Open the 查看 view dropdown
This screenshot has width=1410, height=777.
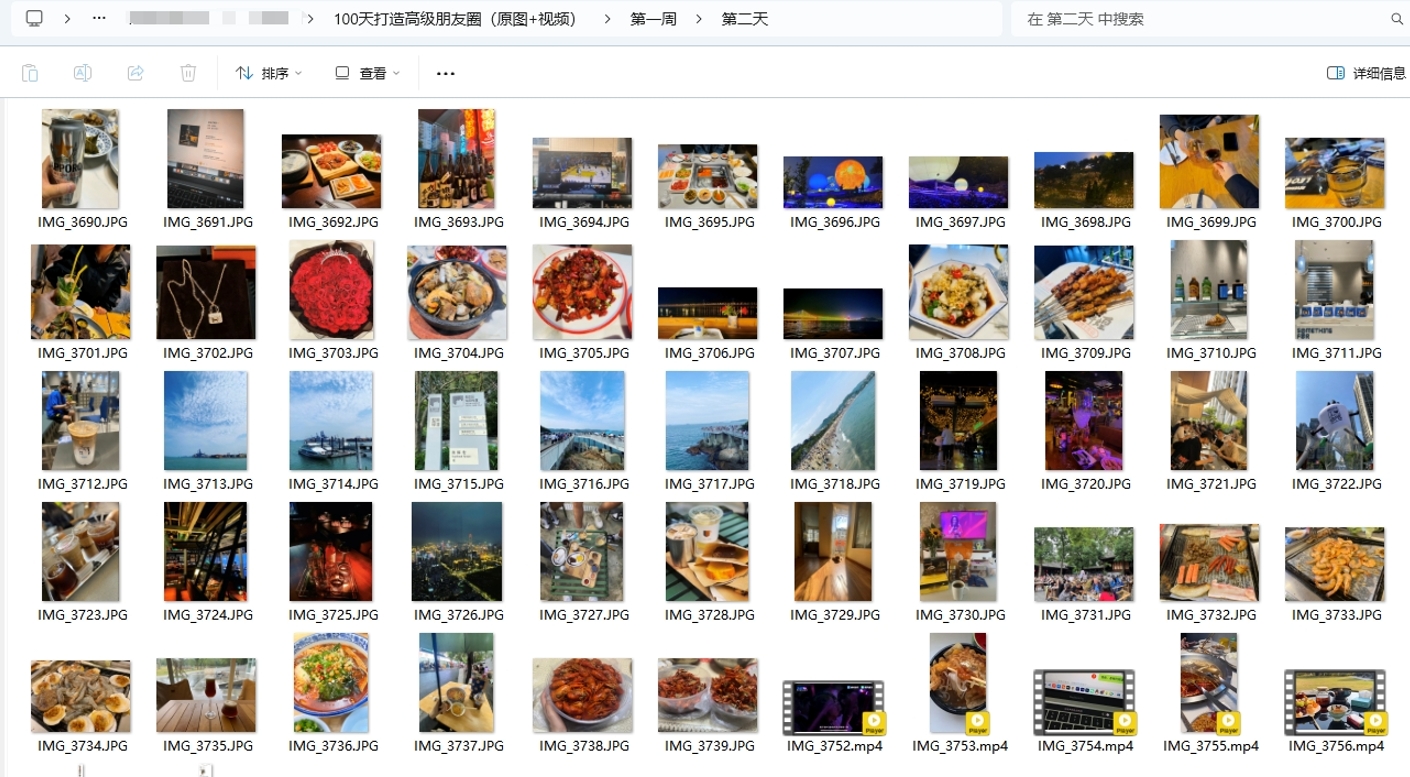367,73
